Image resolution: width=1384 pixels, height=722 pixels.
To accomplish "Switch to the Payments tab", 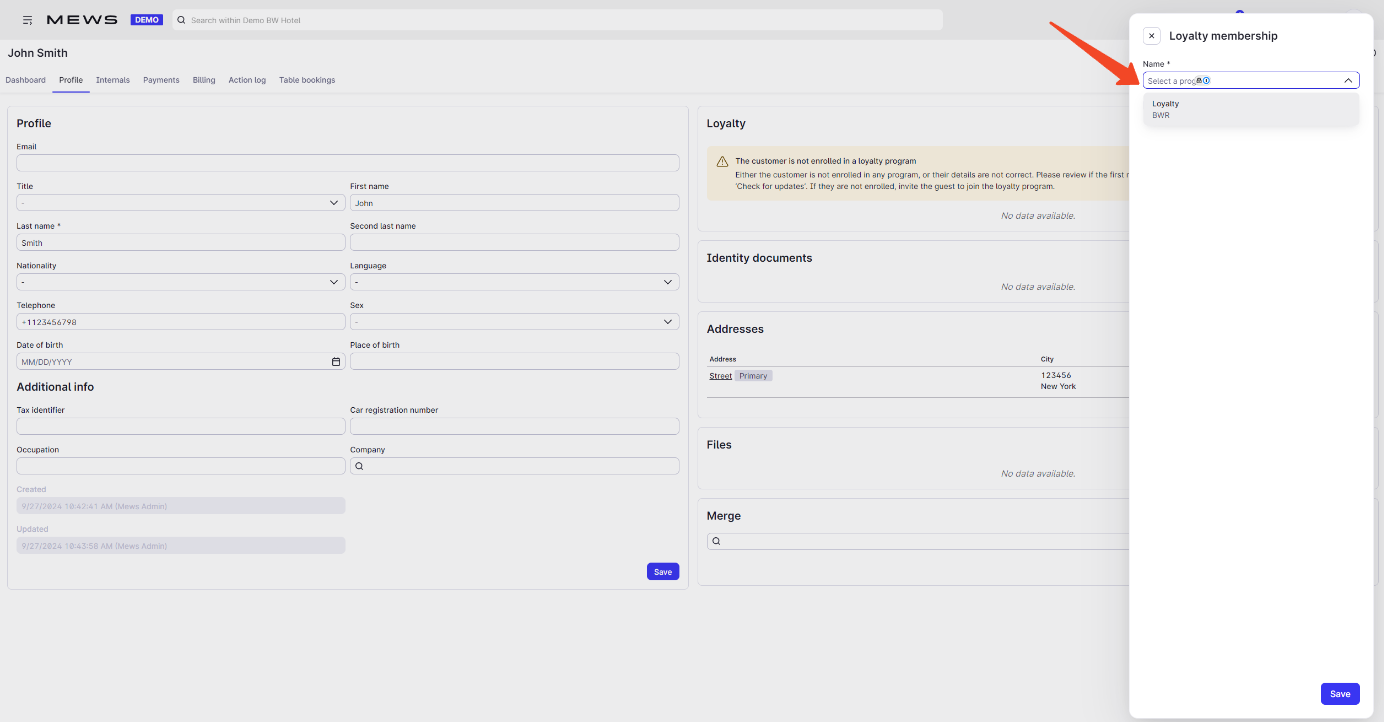I will [x=161, y=80].
